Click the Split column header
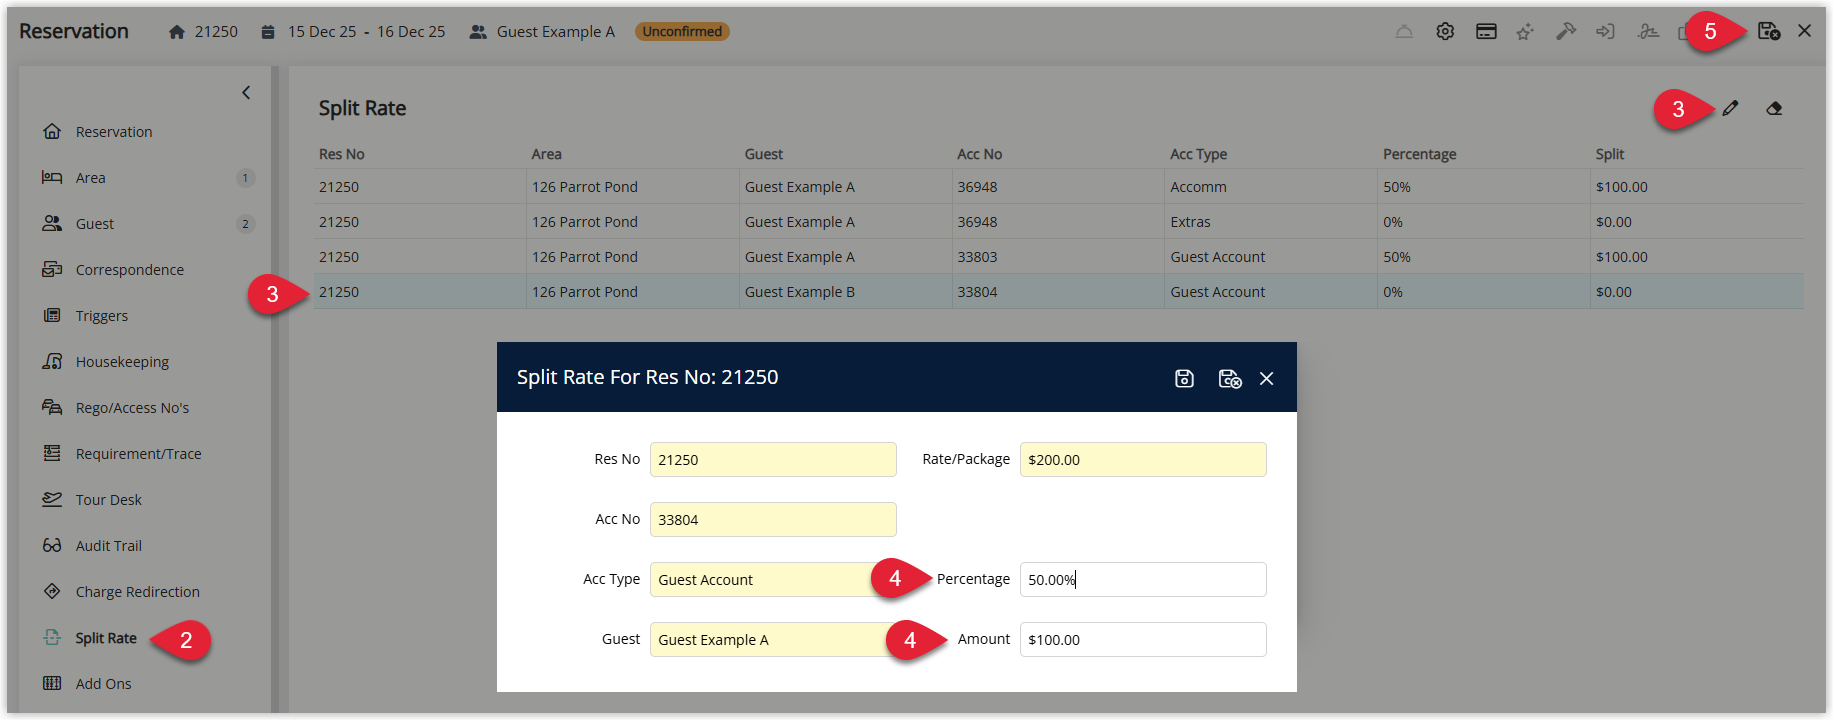 [x=1609, y=154]
